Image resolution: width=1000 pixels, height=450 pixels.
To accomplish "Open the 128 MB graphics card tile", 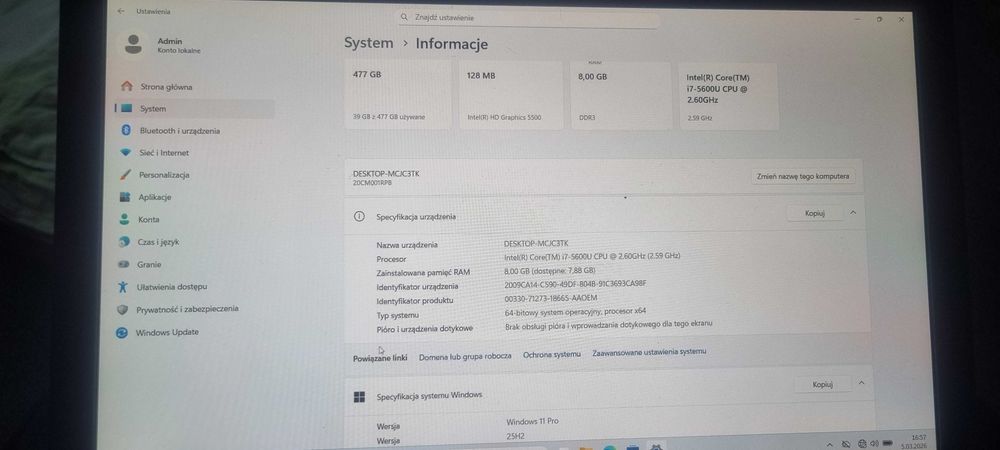I will click(x=511, y=95).
